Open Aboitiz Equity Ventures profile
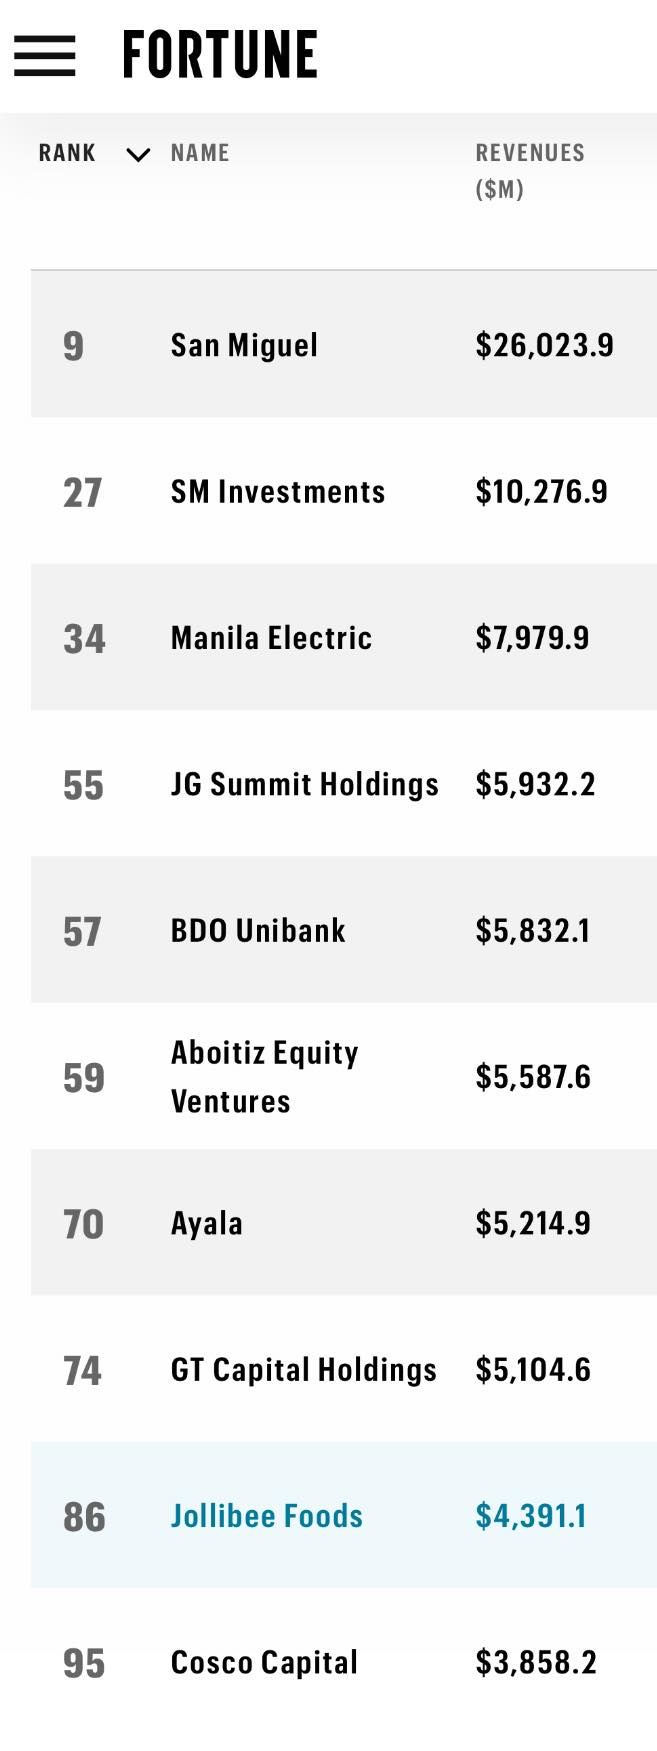The image size is (657, 1751). [264, 1076]
